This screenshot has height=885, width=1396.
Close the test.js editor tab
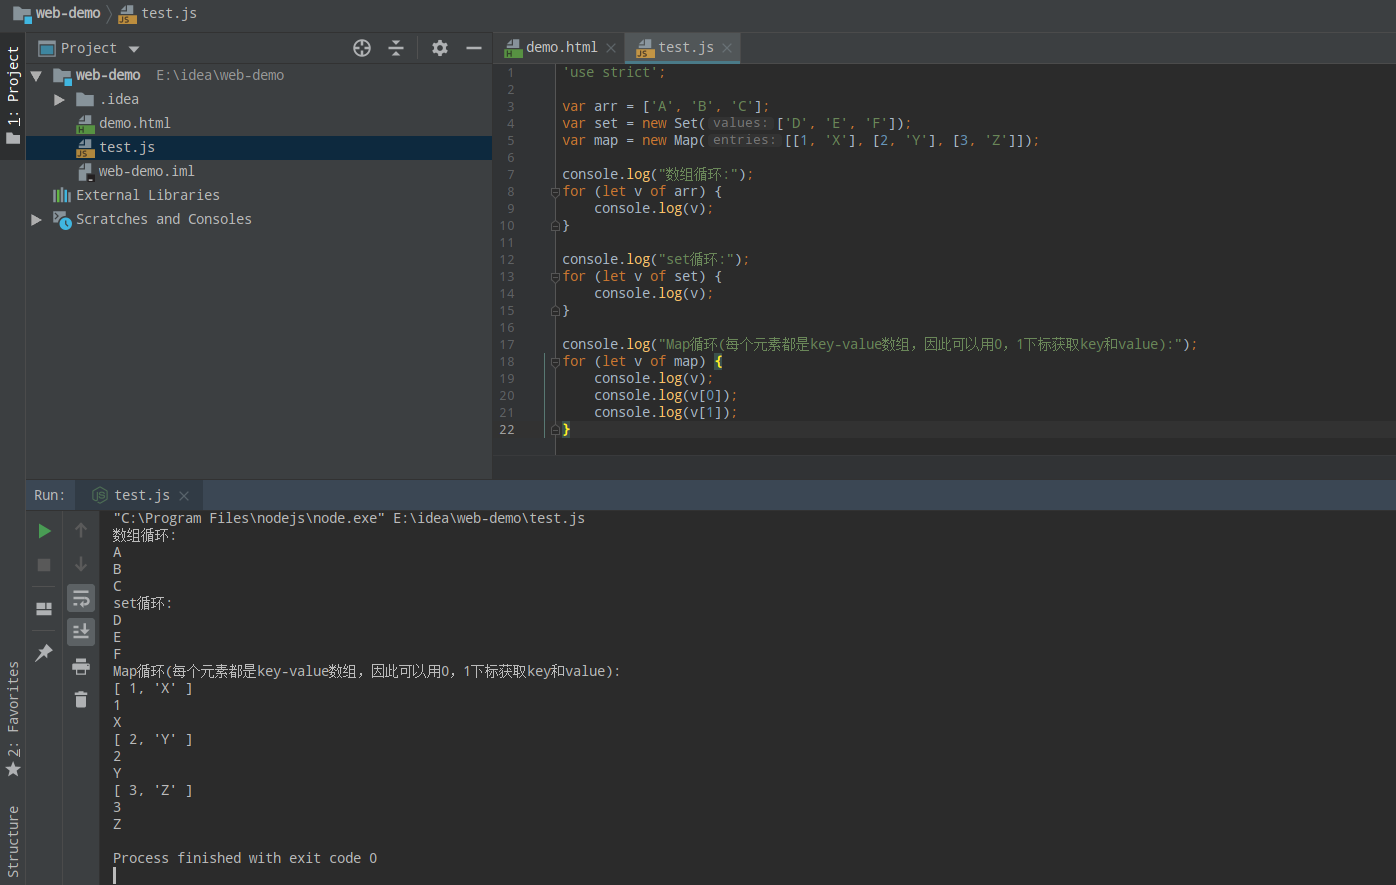727,48
